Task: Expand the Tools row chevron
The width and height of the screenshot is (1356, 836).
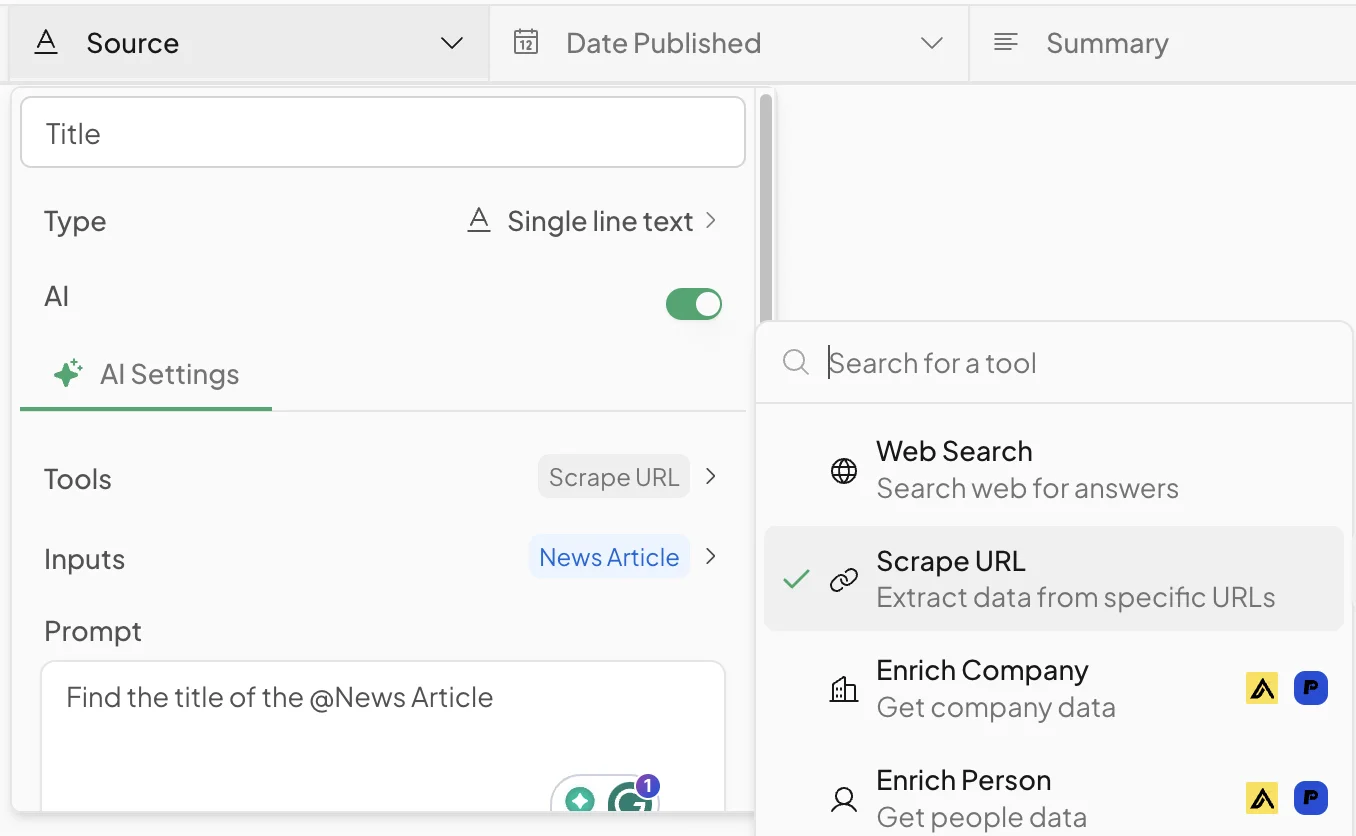Action: click(711, 476)
